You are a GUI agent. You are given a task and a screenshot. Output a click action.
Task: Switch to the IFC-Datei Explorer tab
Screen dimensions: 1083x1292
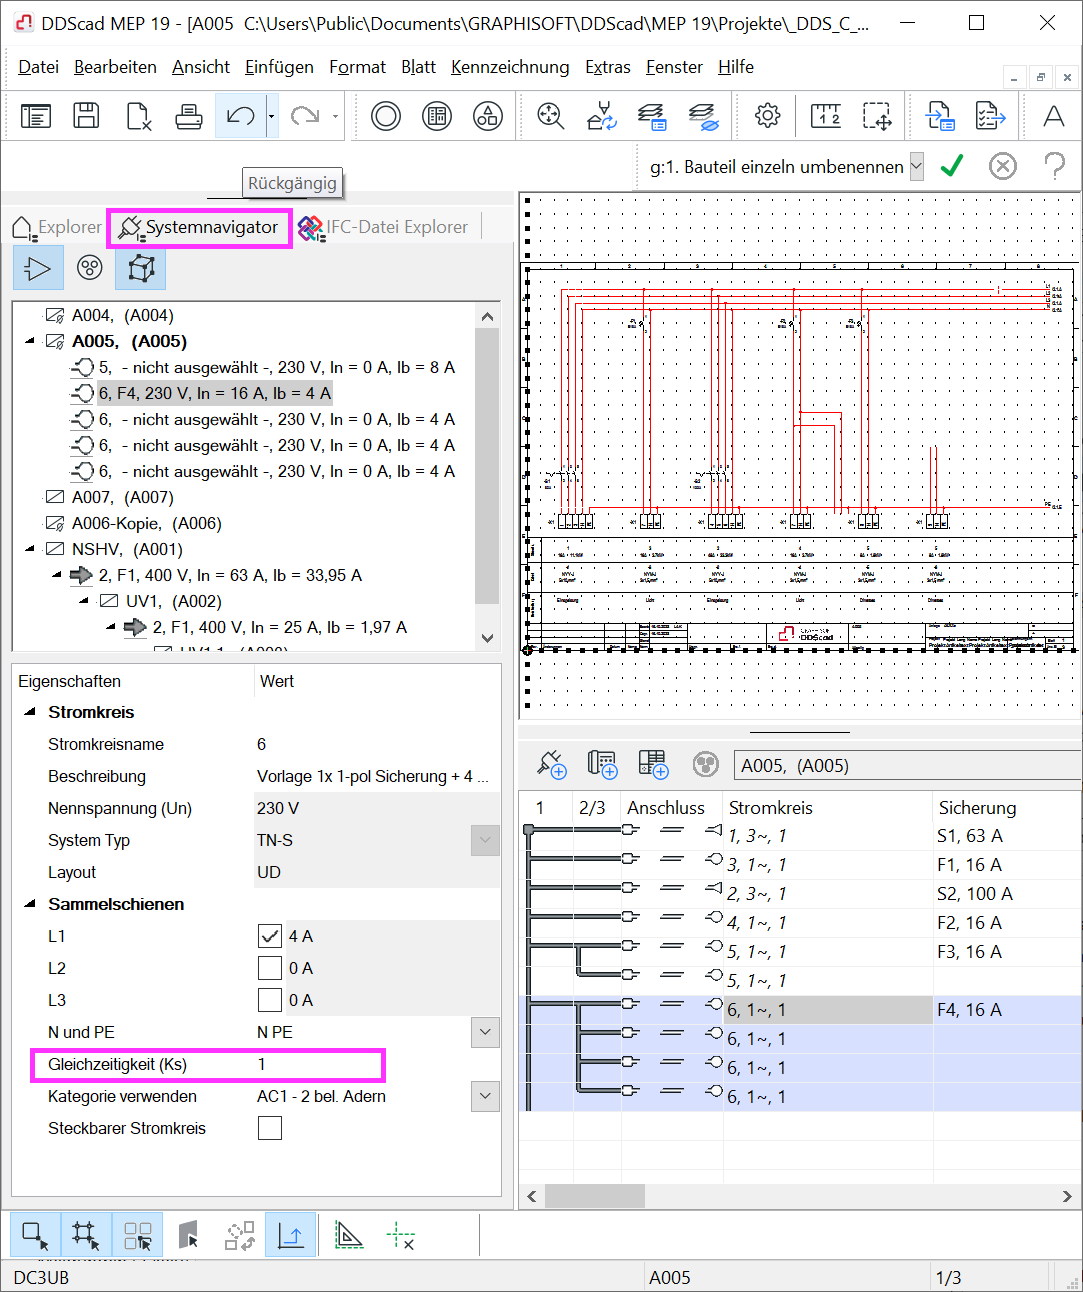[384, 228]
